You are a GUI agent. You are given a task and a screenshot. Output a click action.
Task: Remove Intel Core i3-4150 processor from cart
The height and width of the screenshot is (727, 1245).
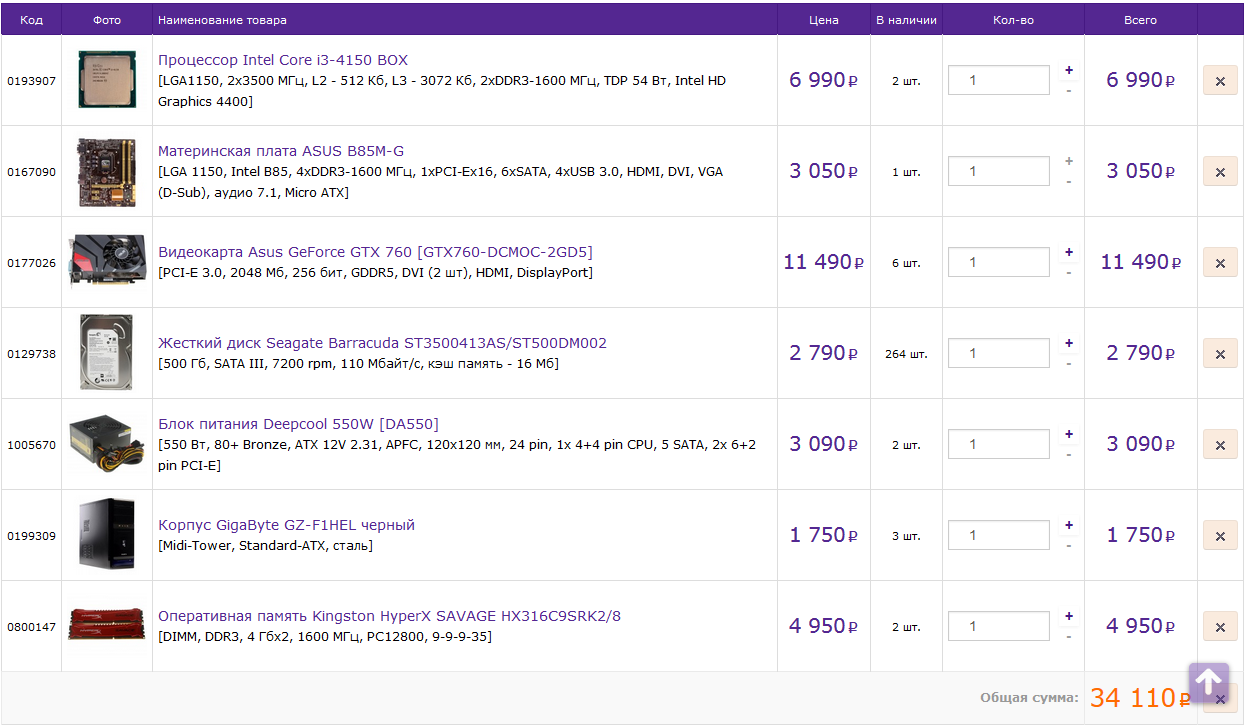click(1220, 81)
